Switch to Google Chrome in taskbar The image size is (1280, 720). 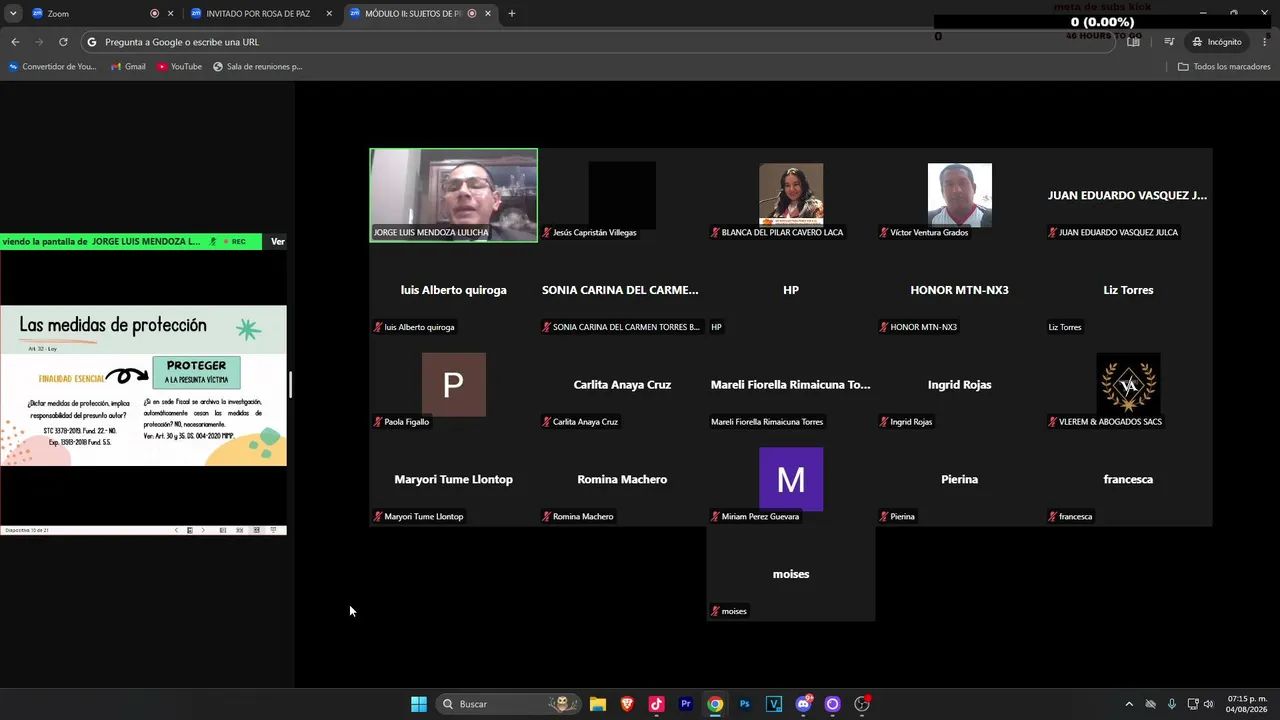tap(715, 704)
